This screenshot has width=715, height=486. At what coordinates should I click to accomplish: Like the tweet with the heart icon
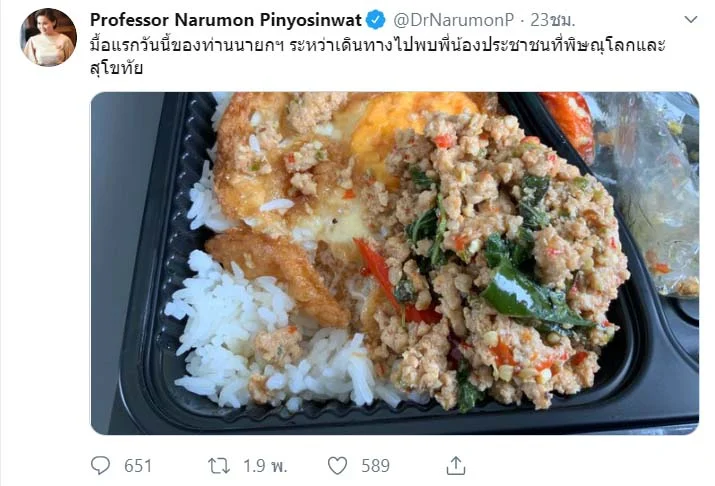click(337, 466)
